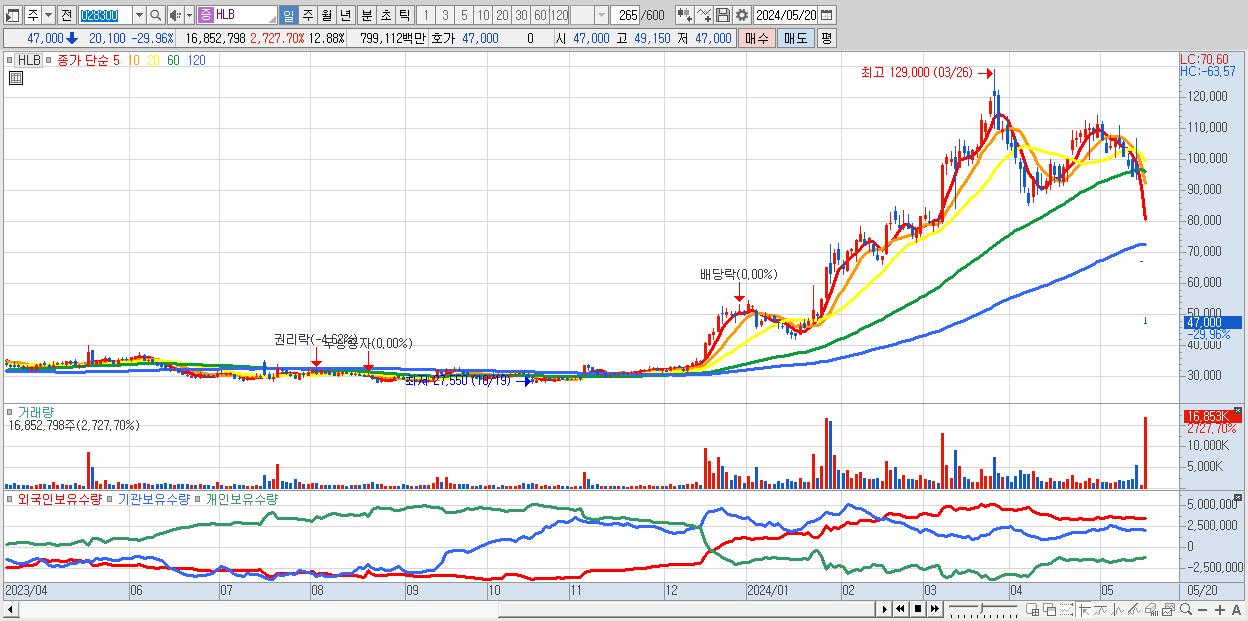Click the oscillating line chart icon at bottom
The height and width of the screenshot is (621, 1248).
pos(1118,610)
